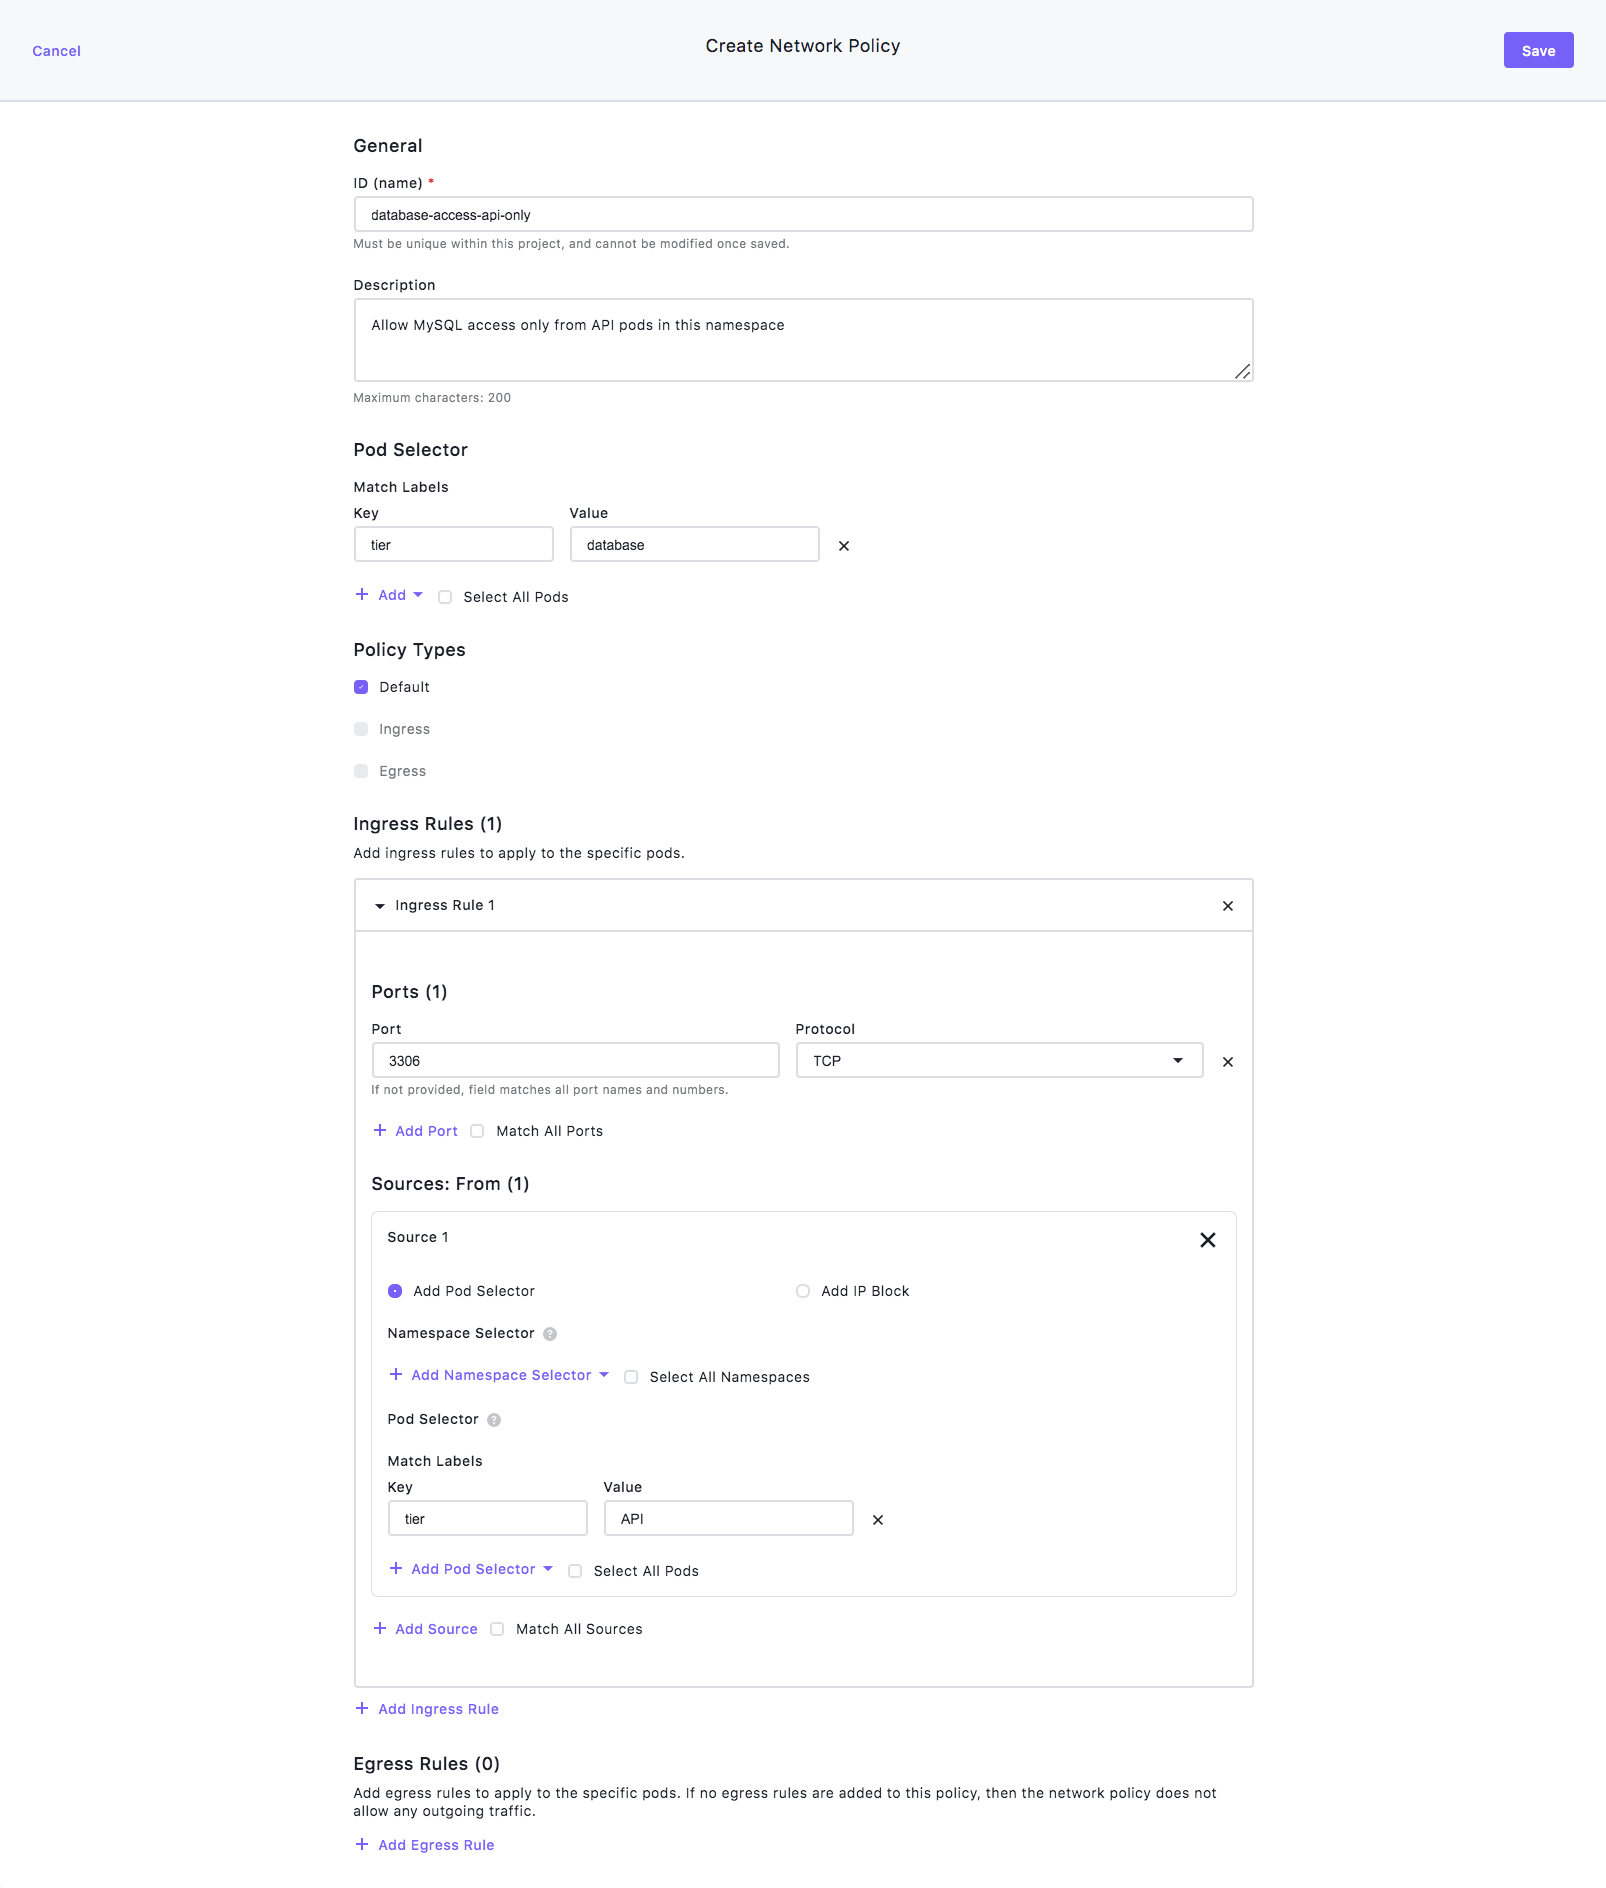1606x1888 pixels.
Task: Toggle Default policy type checkbox
Action: pos(361,687)
